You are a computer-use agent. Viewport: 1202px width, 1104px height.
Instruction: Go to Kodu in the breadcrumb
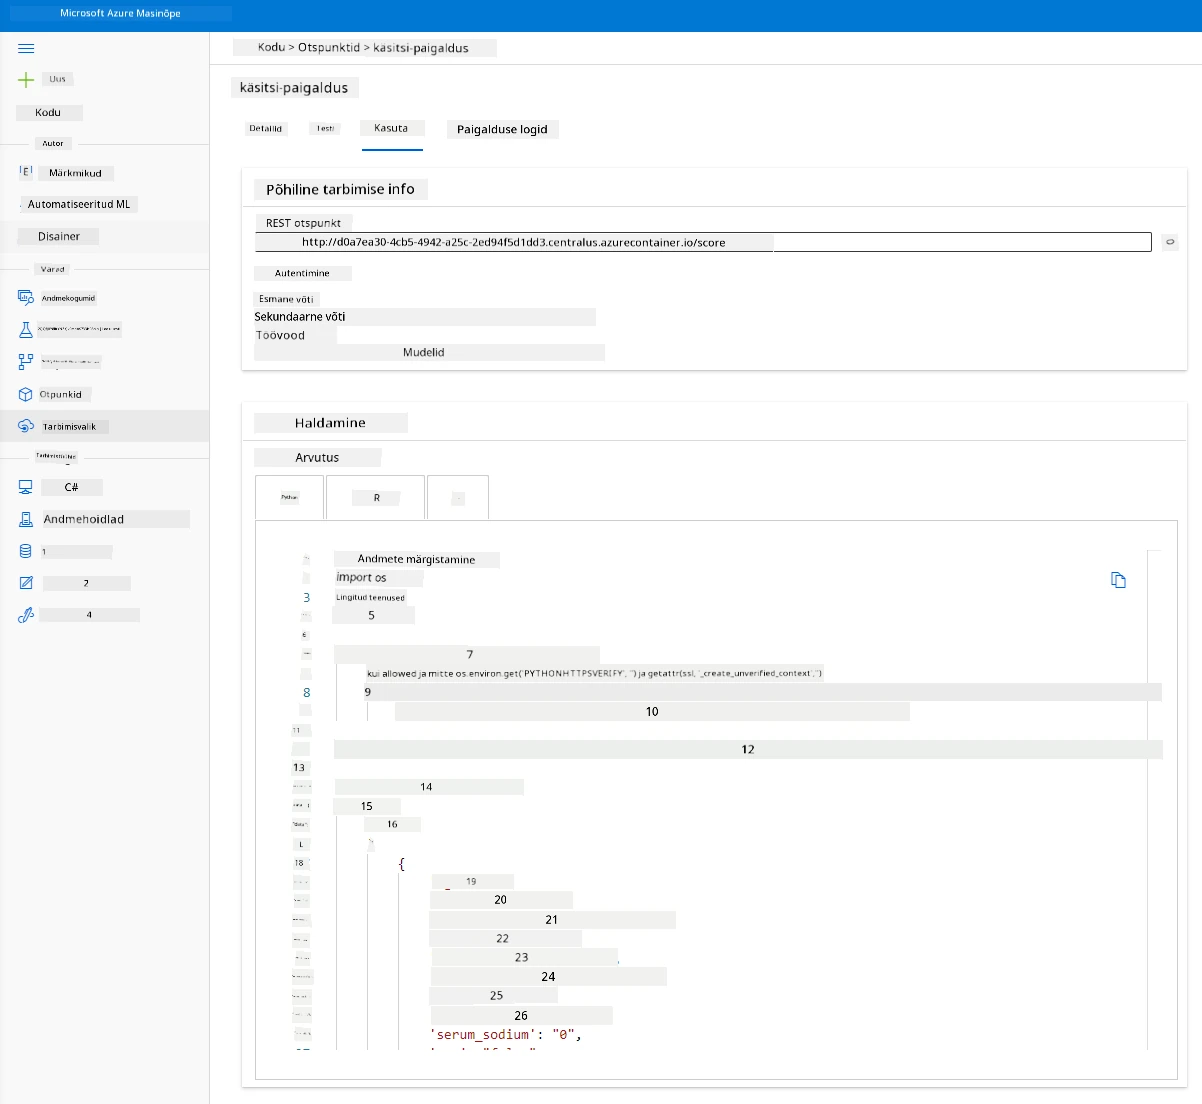(271, 47)
